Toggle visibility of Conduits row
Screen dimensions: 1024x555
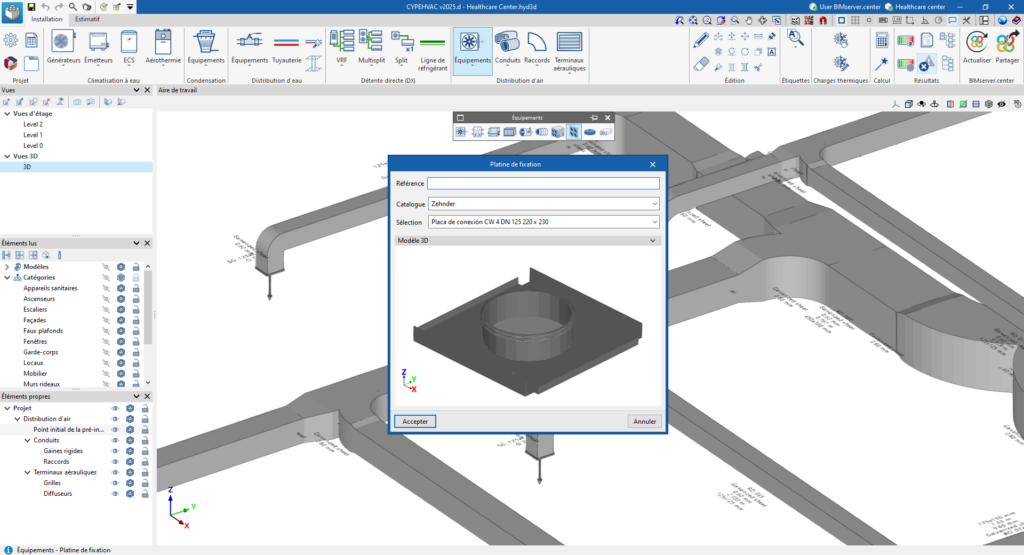pos(115,441)
